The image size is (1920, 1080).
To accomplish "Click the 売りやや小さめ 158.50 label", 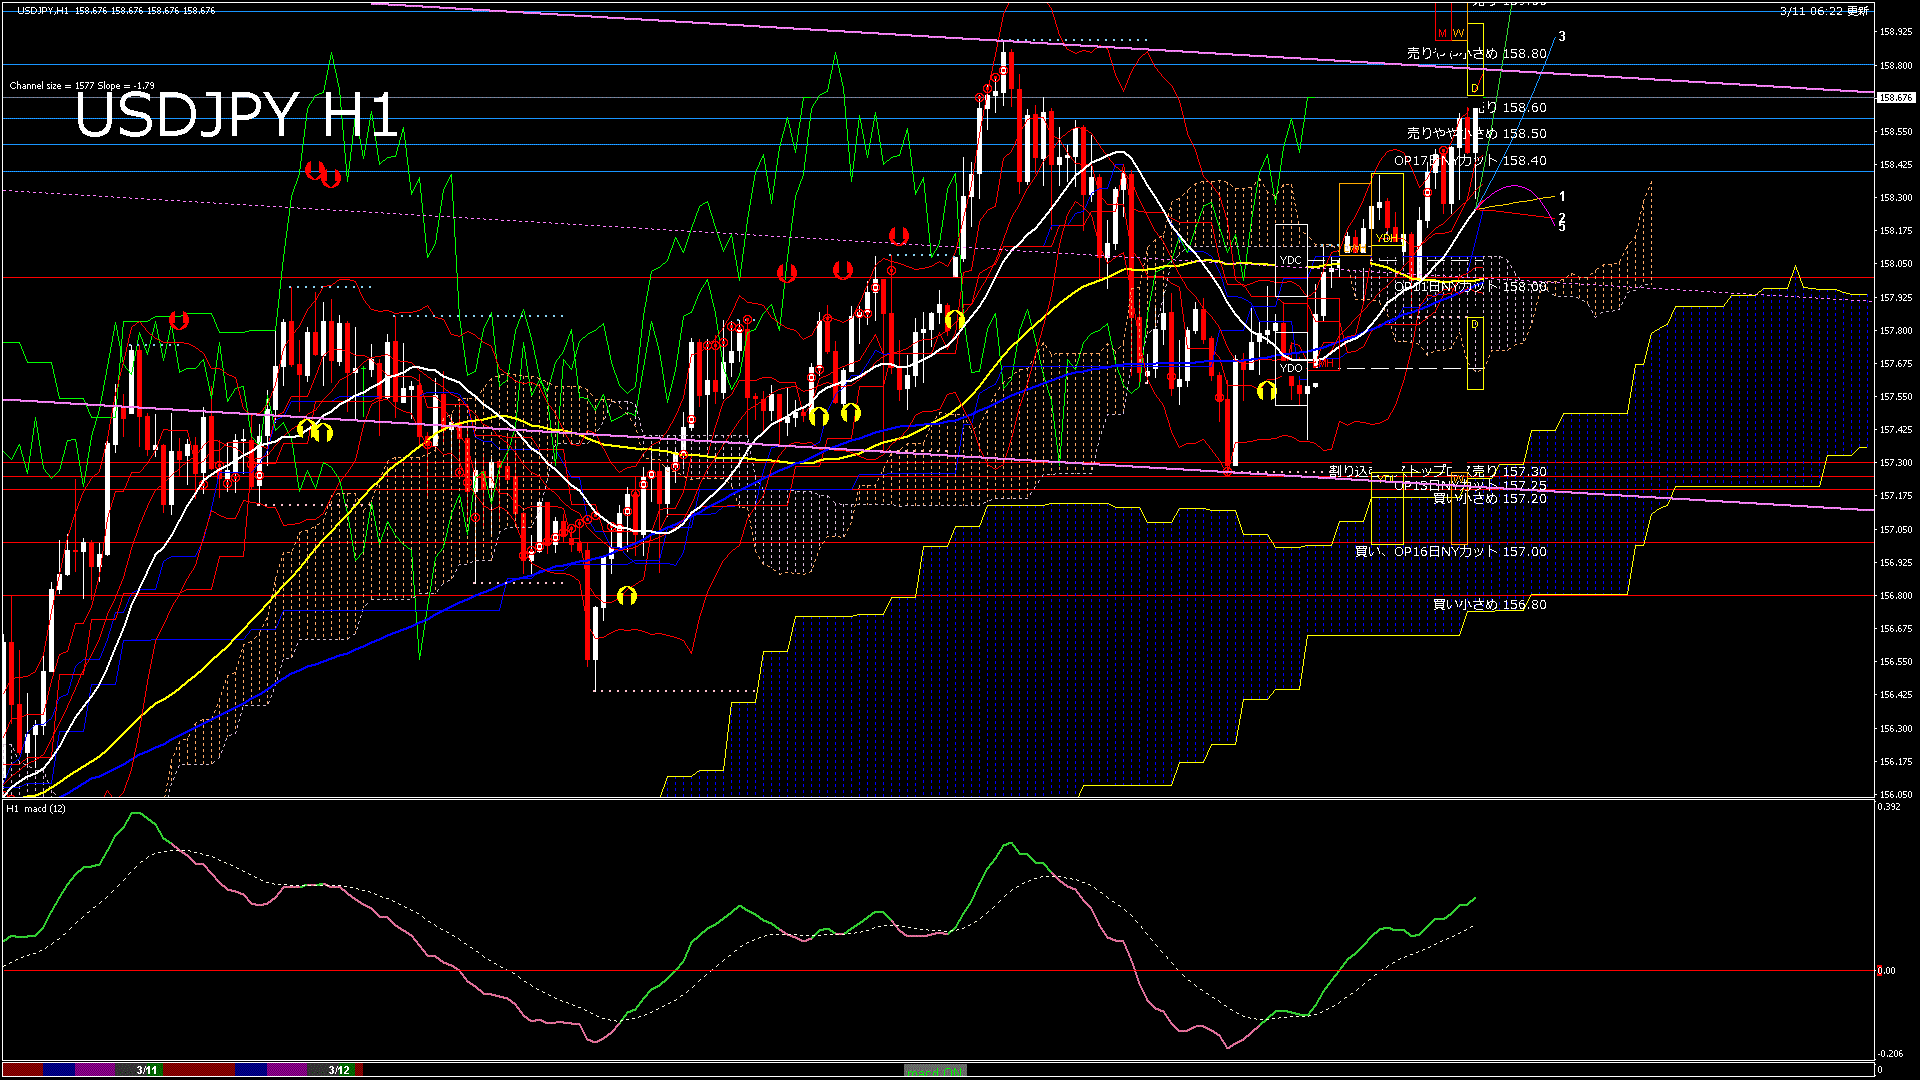I will pos(1476,134).
